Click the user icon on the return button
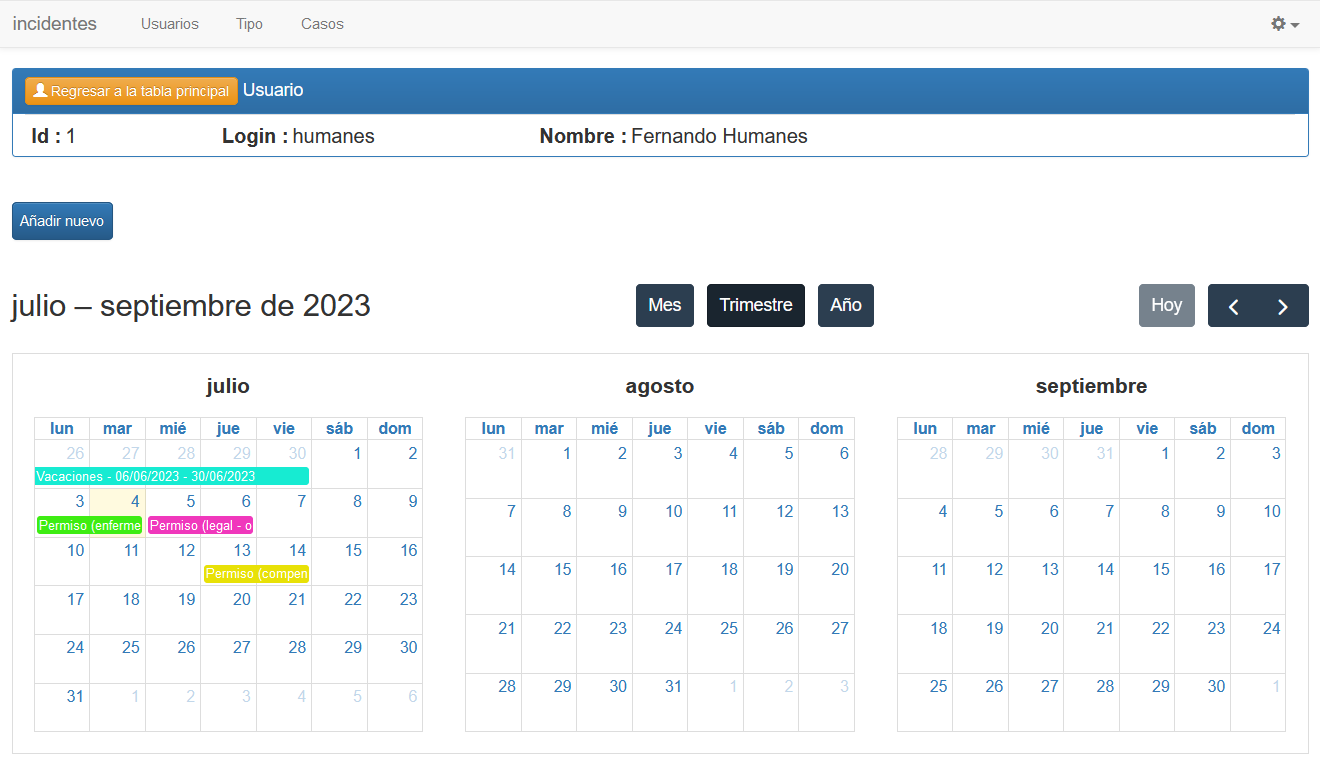 click(39, 90)
